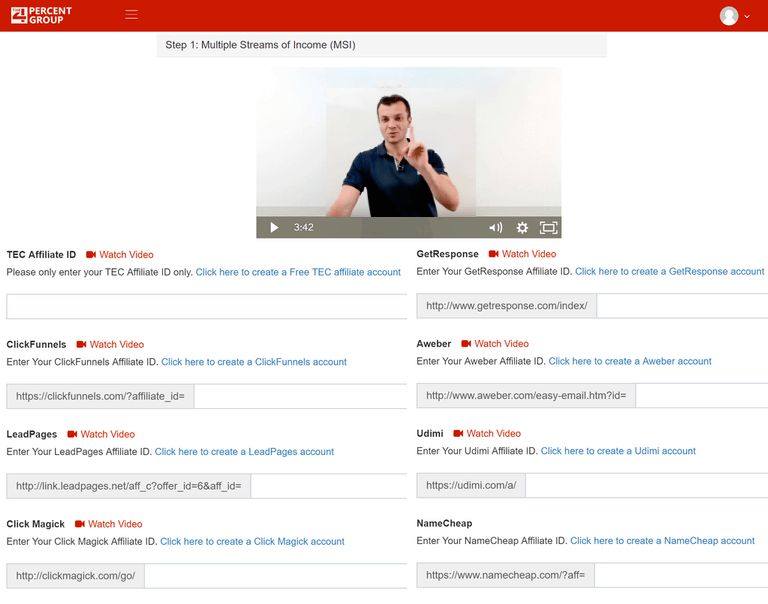The width and height of the screenshot is (768, 604).
Task: Click here to create a NameCheap account
Action: point(663,540)
